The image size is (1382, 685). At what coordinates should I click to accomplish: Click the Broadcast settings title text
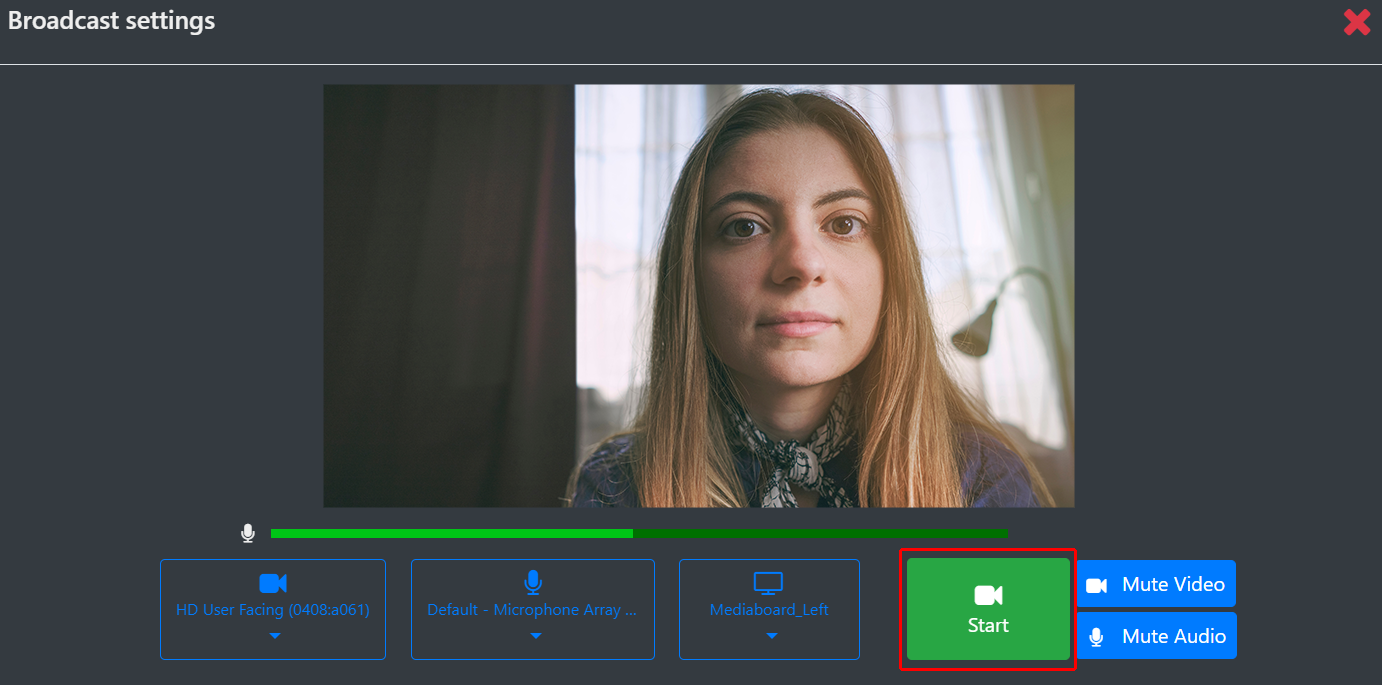tap(111, 20)
